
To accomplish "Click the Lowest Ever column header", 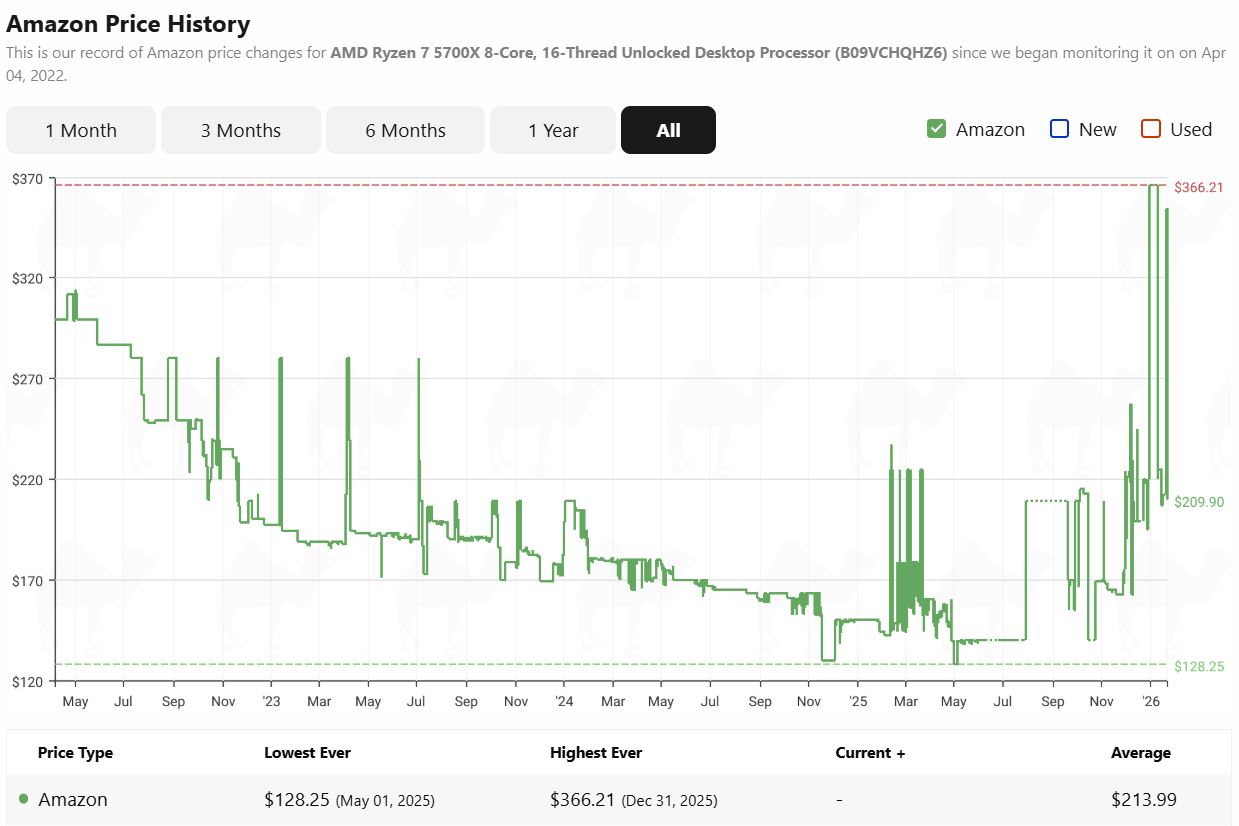I will (307, 753).
